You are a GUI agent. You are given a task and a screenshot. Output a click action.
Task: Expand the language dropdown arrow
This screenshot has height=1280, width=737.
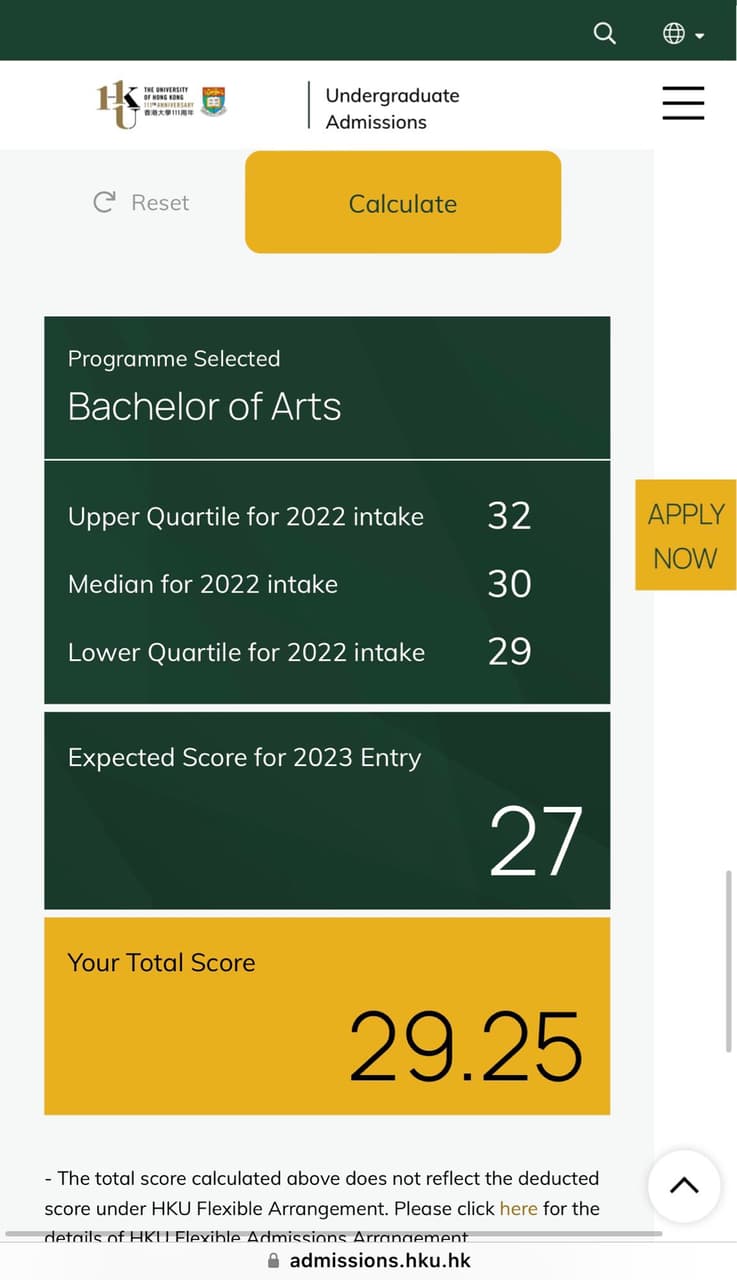tap(700, 36)
